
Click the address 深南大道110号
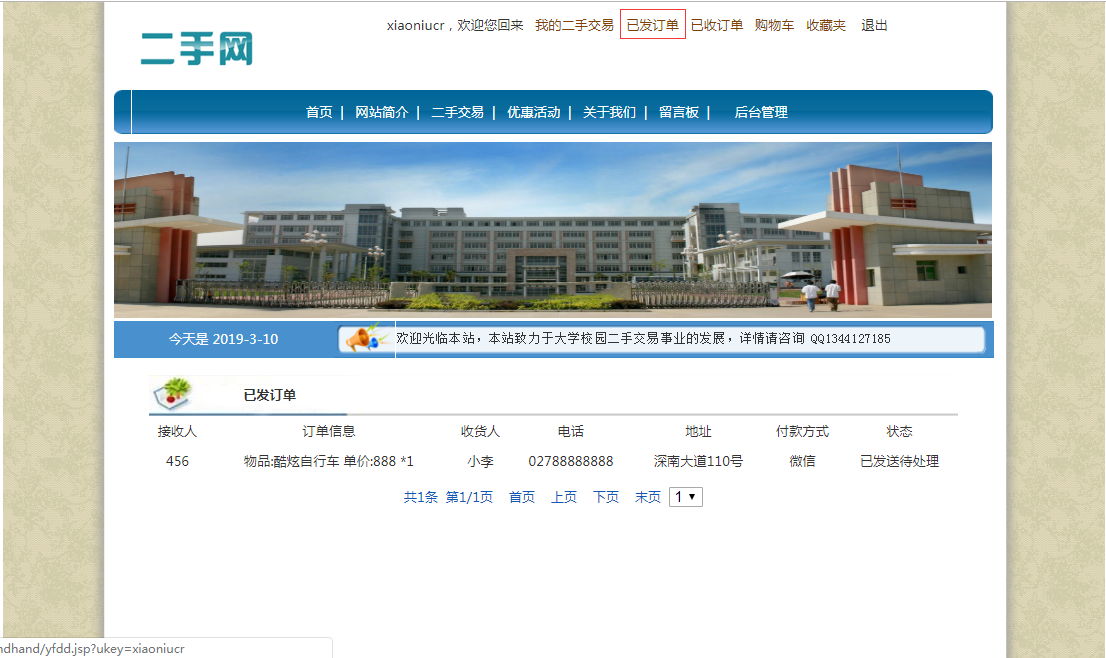[698, 461]
